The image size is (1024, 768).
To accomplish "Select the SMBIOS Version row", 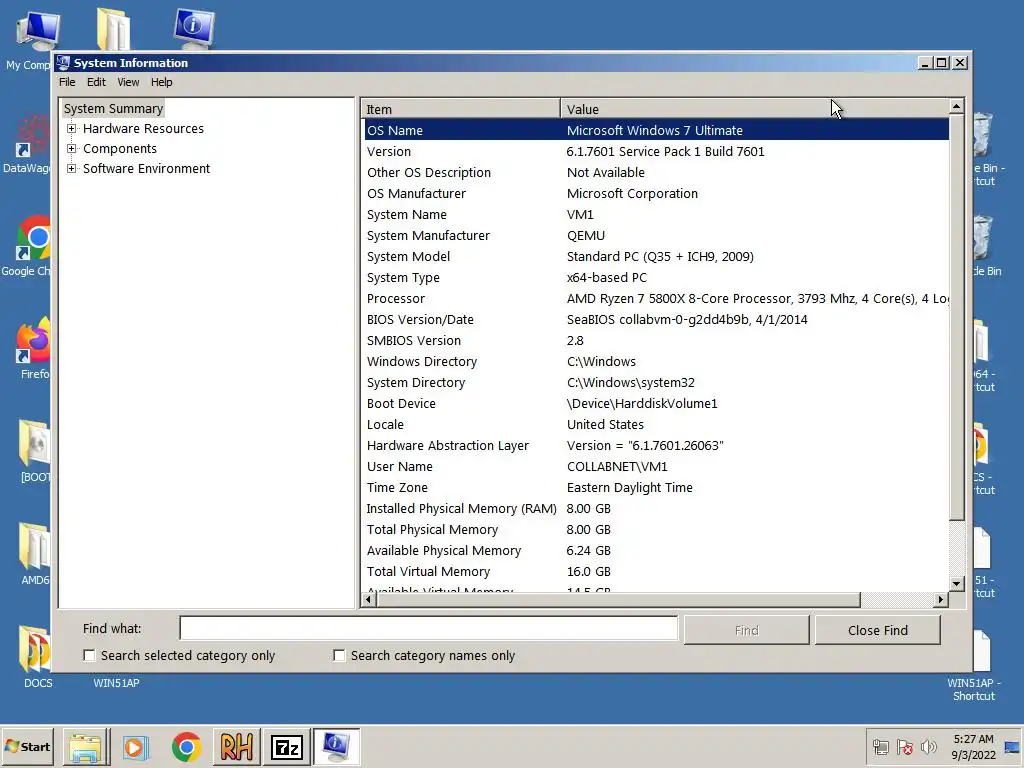I will coord(656,340).
